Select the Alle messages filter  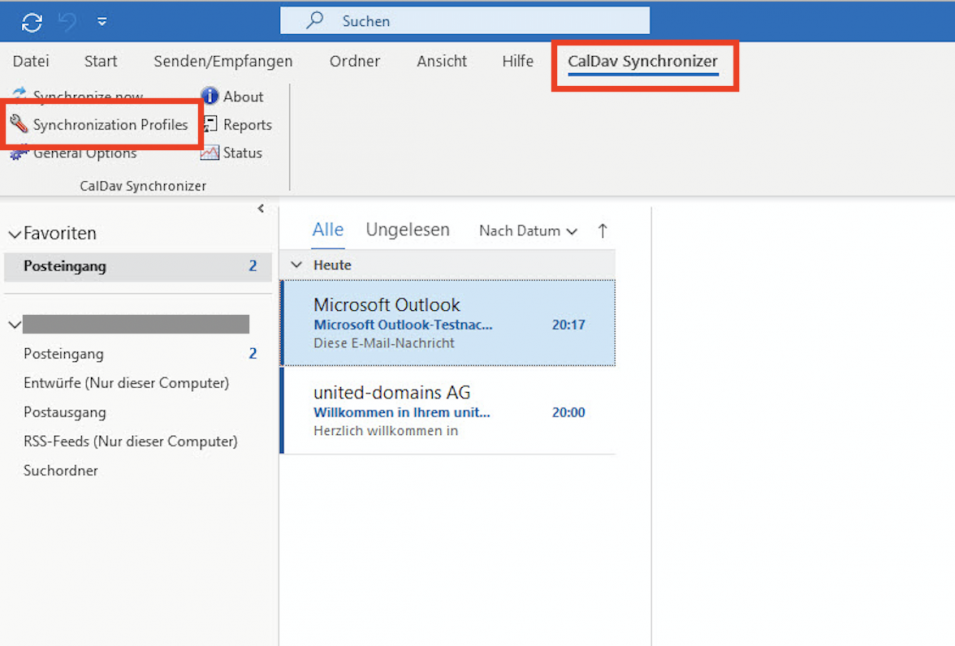tap(327, 230)
